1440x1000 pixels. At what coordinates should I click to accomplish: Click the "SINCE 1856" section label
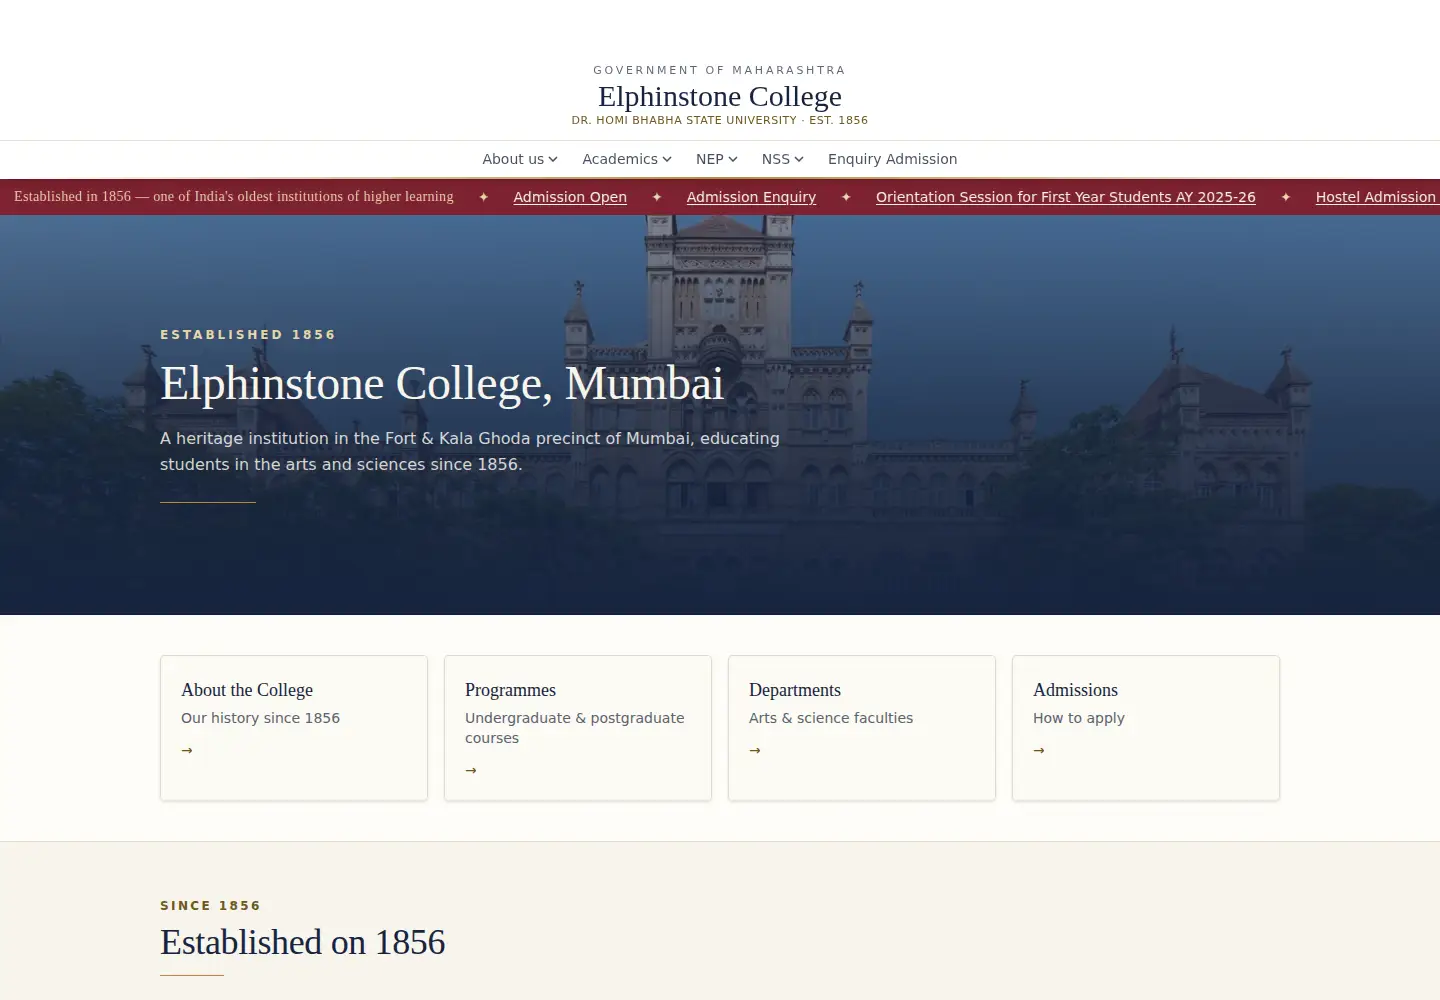tap(210, 906)
